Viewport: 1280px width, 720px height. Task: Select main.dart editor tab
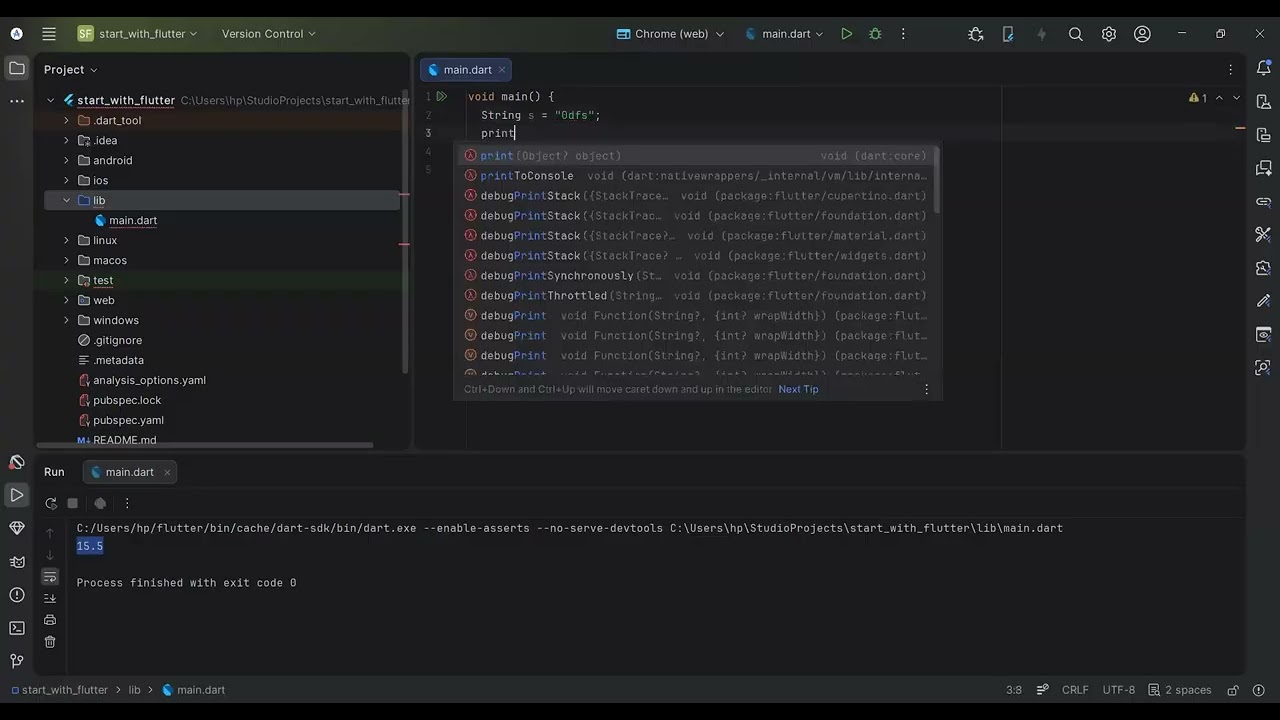(x=467, y=70)
